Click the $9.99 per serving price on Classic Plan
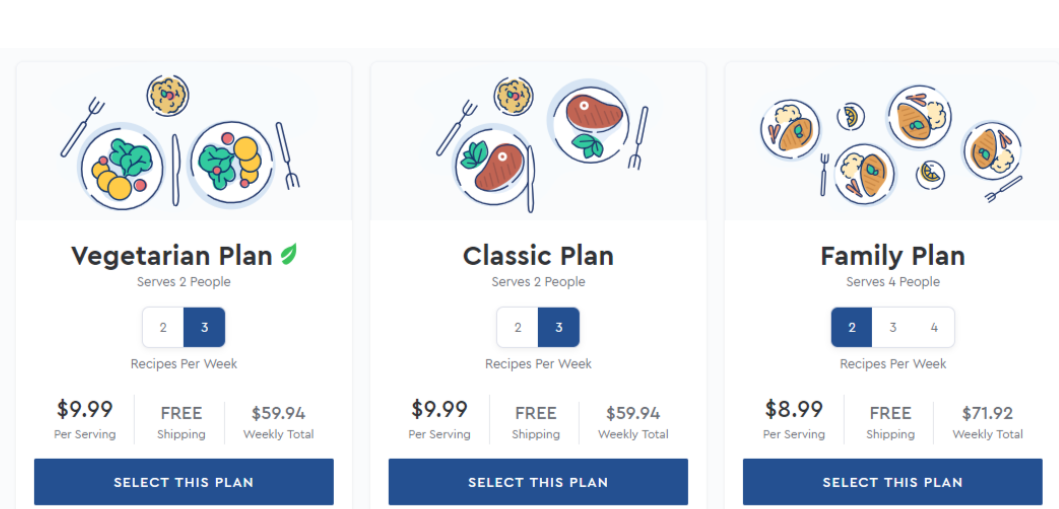The image size is (1059, 509). point(439,409)
